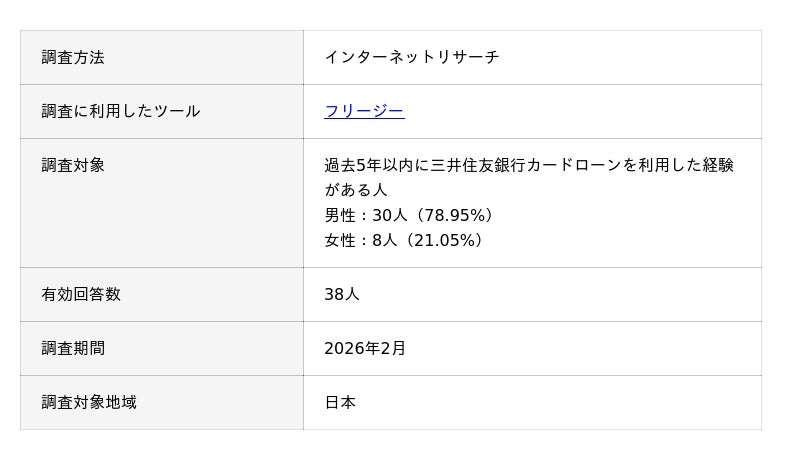
Task: Click the 30人 count in male row
Action: (x=390, y=215)
